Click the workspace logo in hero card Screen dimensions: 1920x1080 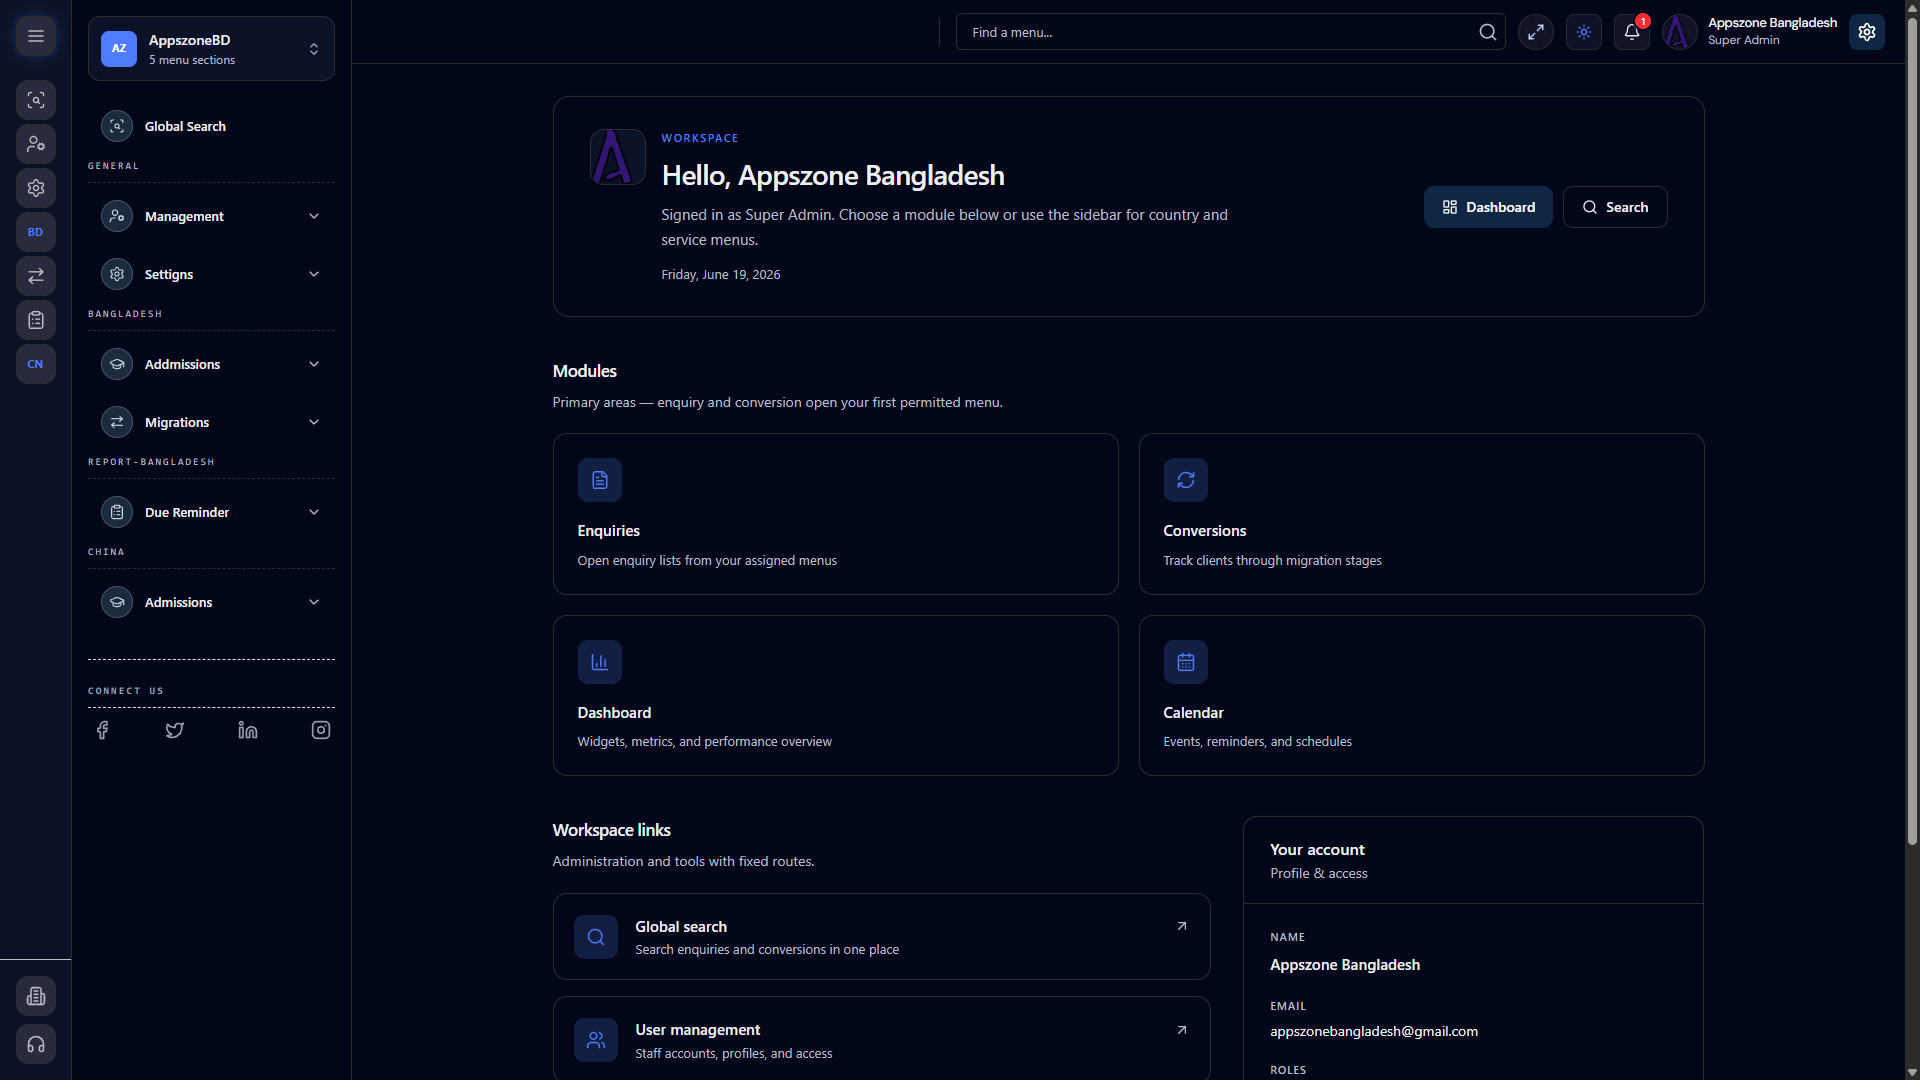pyautogui.click(x=617, y=157)
